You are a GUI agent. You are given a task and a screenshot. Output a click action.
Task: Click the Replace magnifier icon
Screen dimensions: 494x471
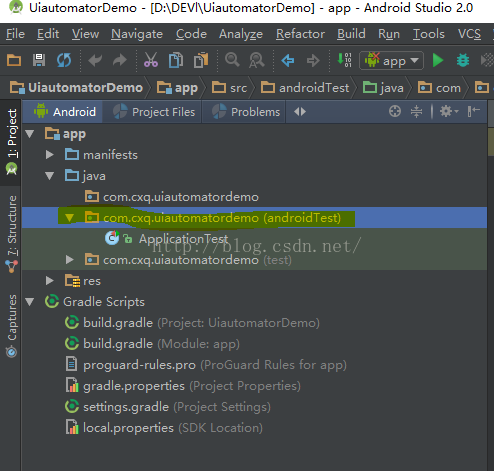pyautogui.click(x=257, y=60)
